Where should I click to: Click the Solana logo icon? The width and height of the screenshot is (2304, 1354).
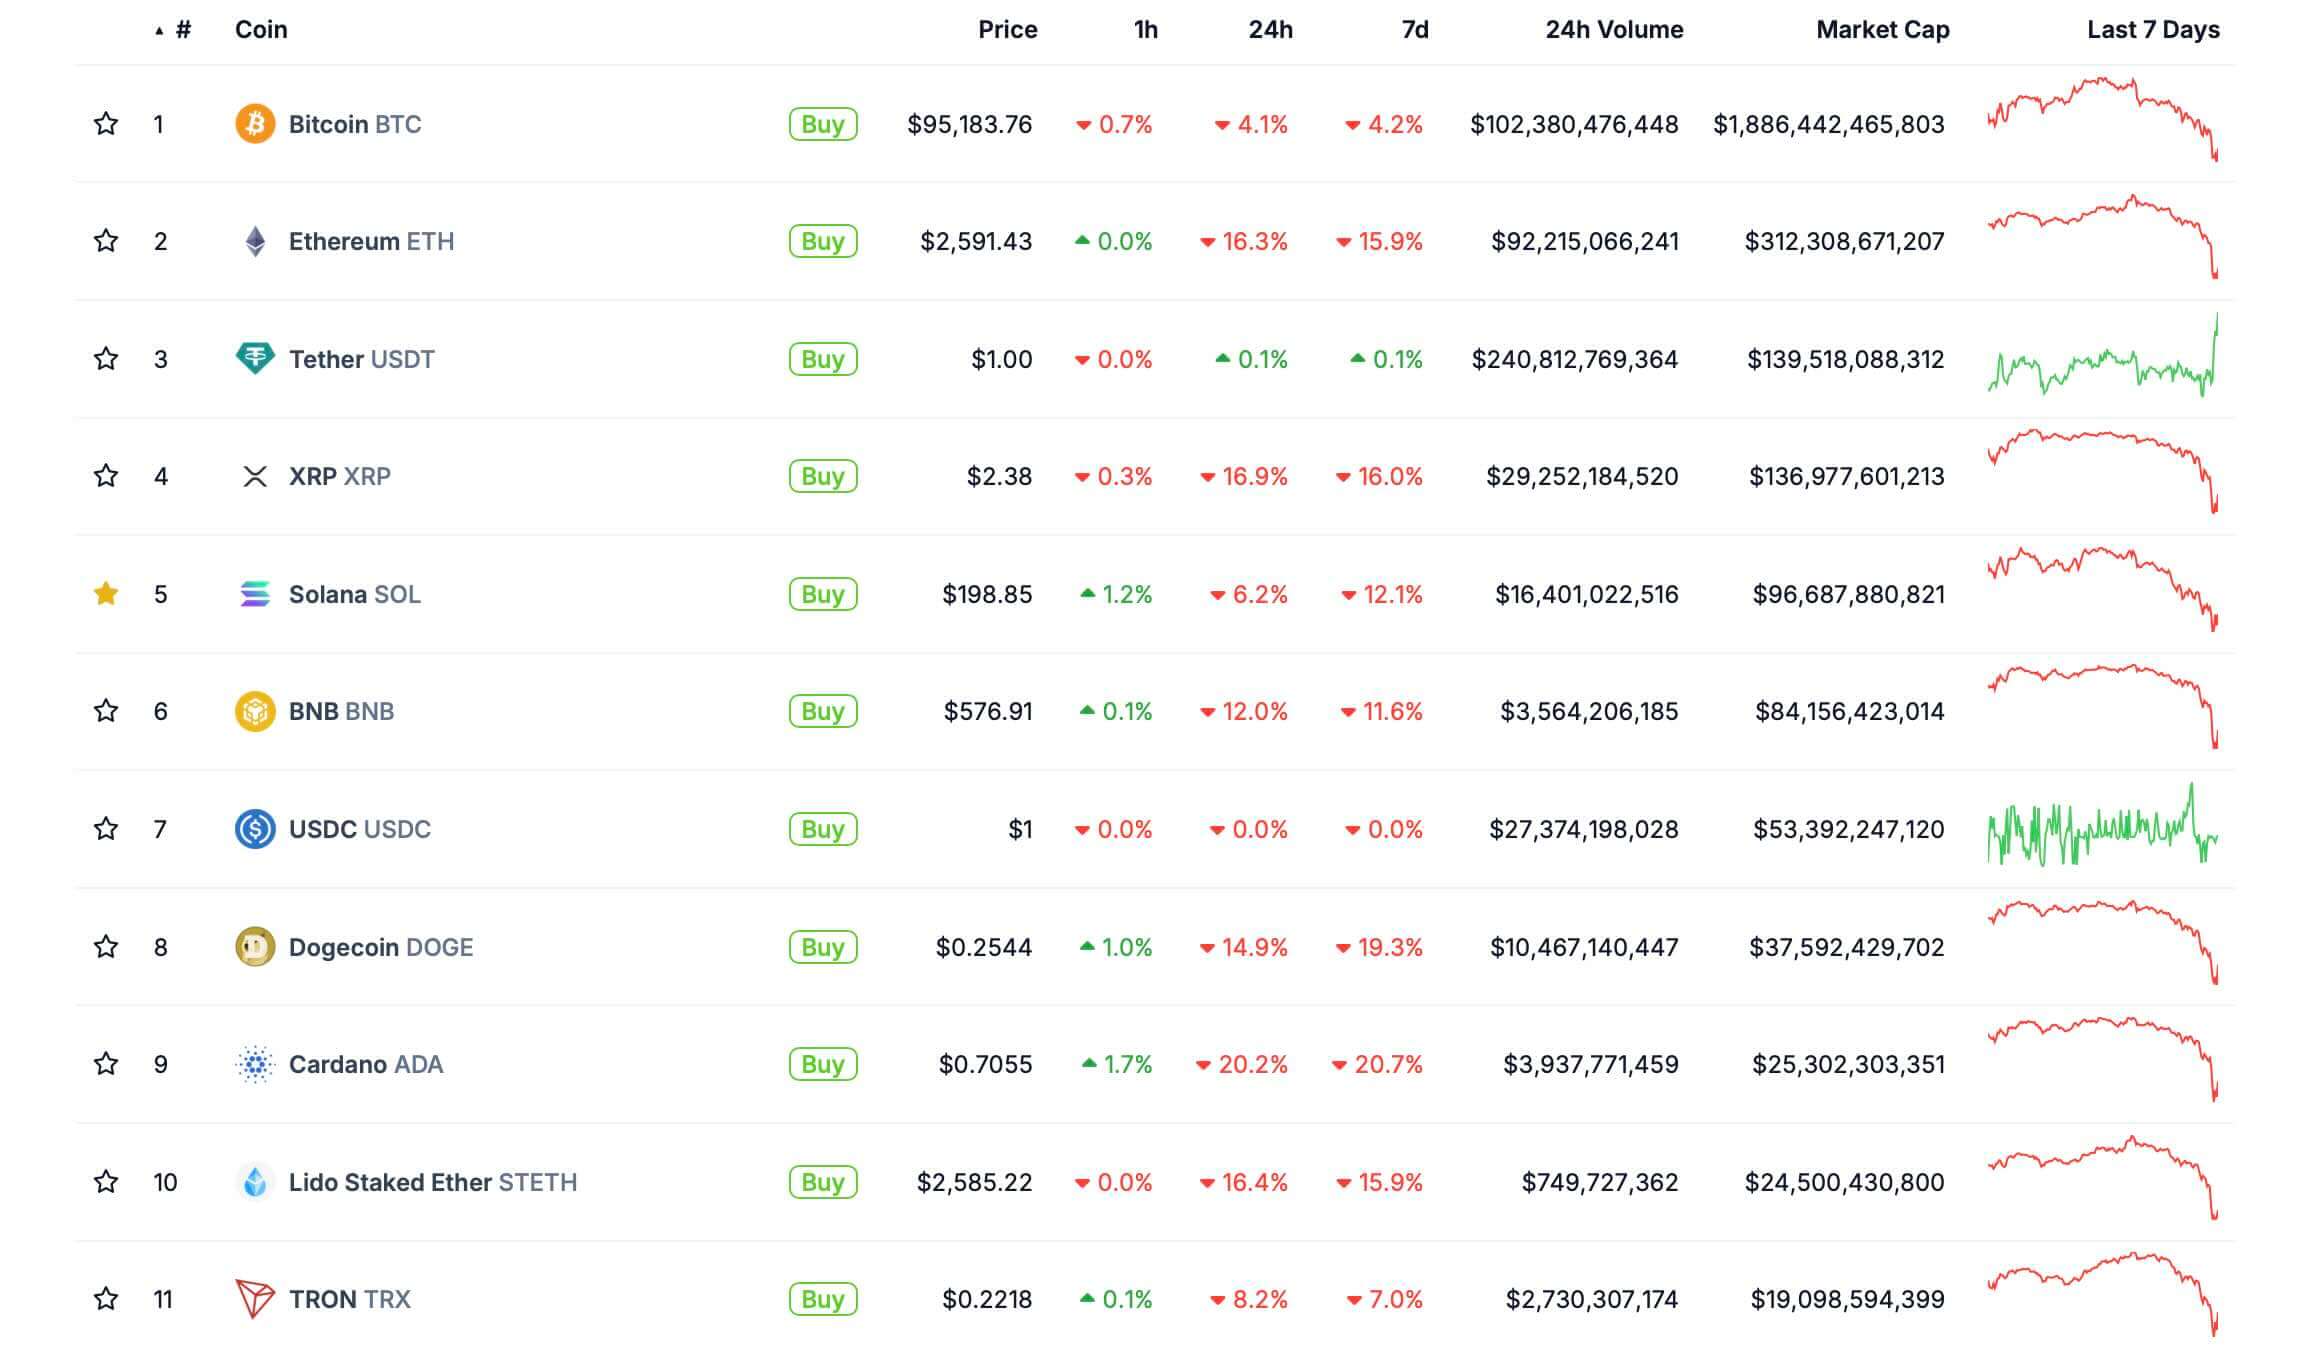pos(255,594)
